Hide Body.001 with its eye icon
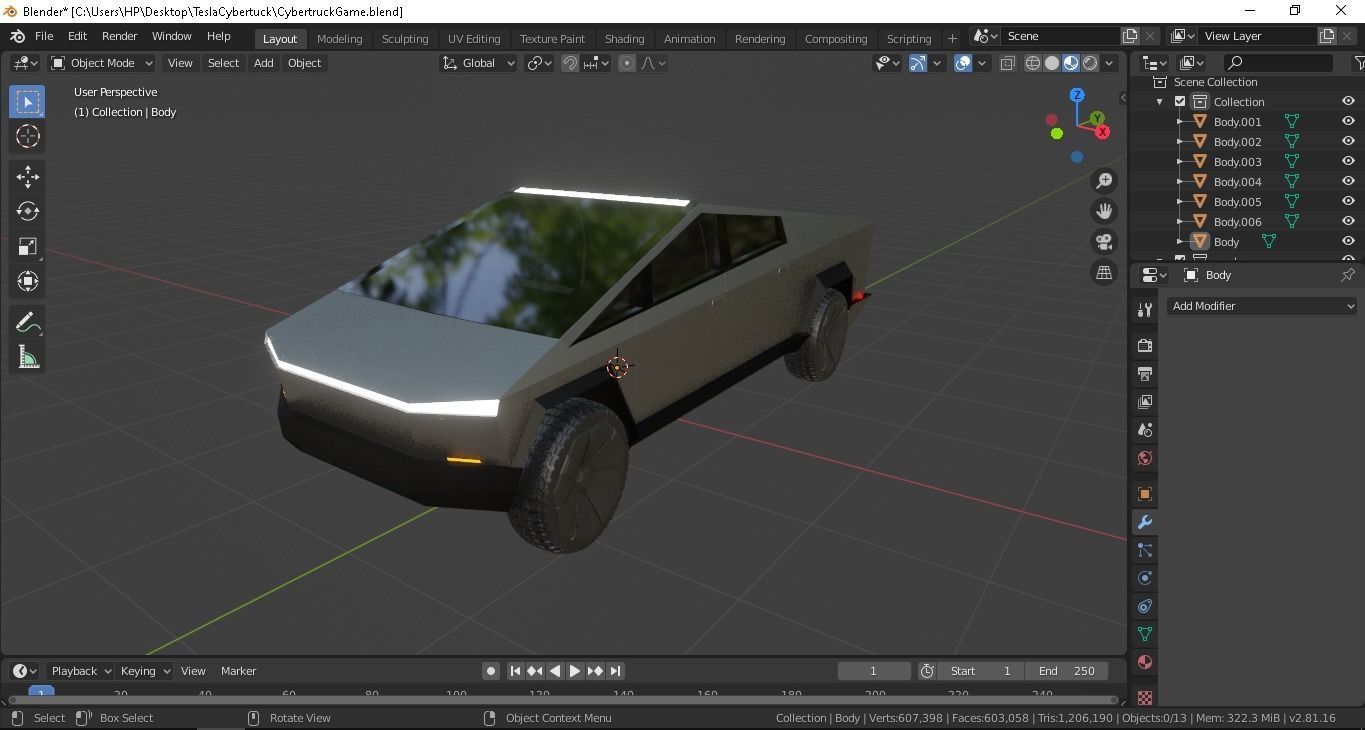This screenshot has width=1365, height=730. click(x=1348, y=121)
